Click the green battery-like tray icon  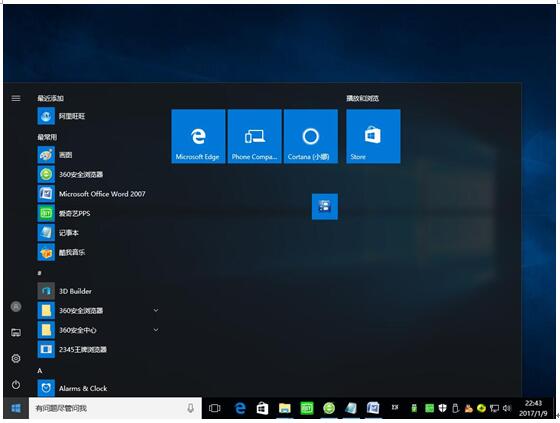coord(414,408)
